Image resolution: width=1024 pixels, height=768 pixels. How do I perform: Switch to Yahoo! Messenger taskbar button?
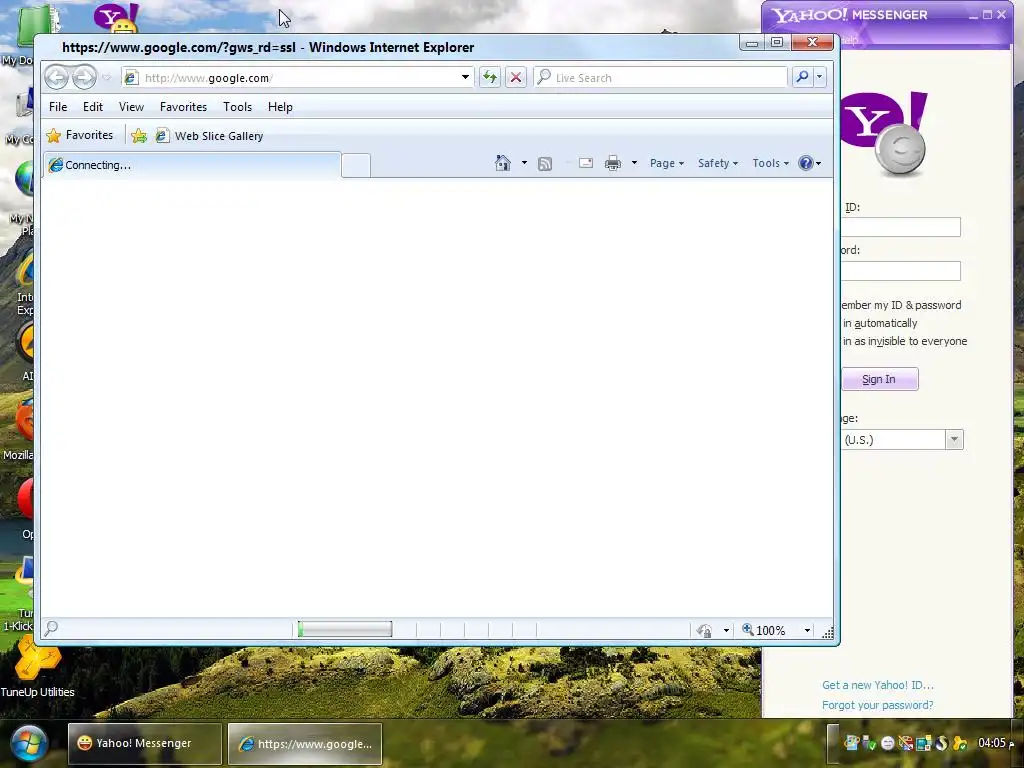[x=145, y=743]
